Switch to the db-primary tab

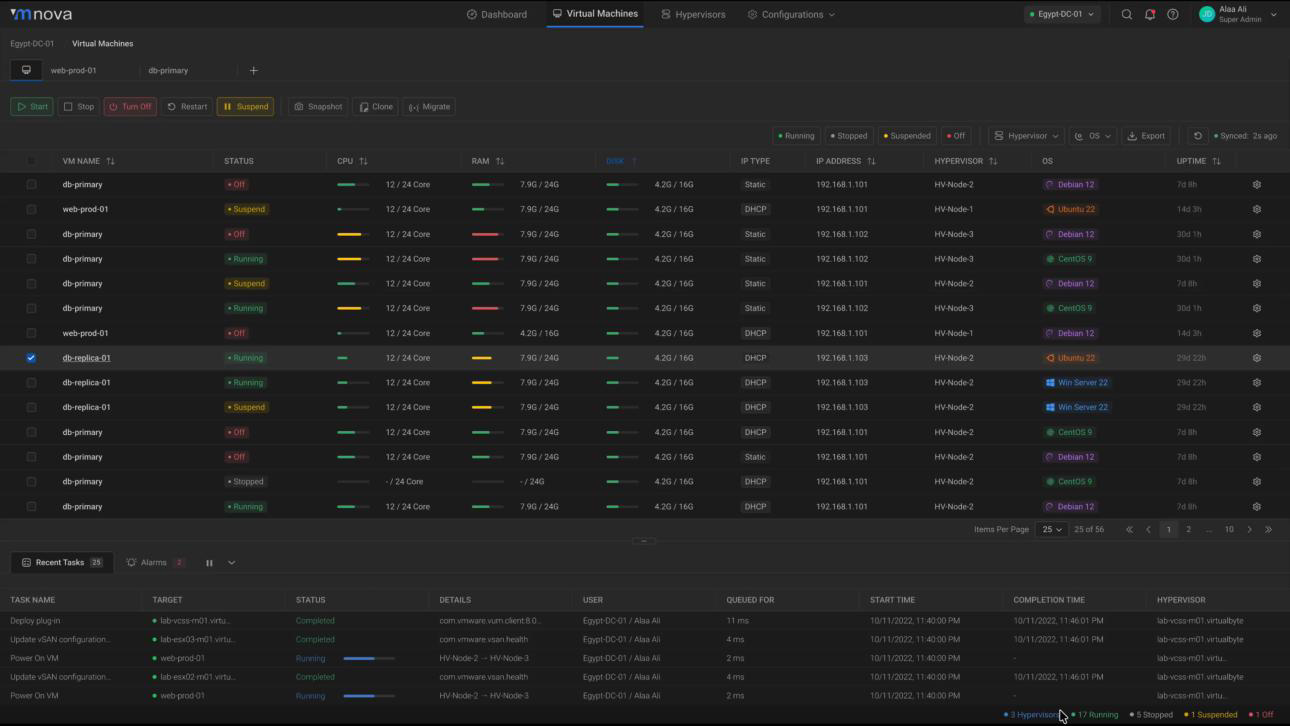coord(168,71)
